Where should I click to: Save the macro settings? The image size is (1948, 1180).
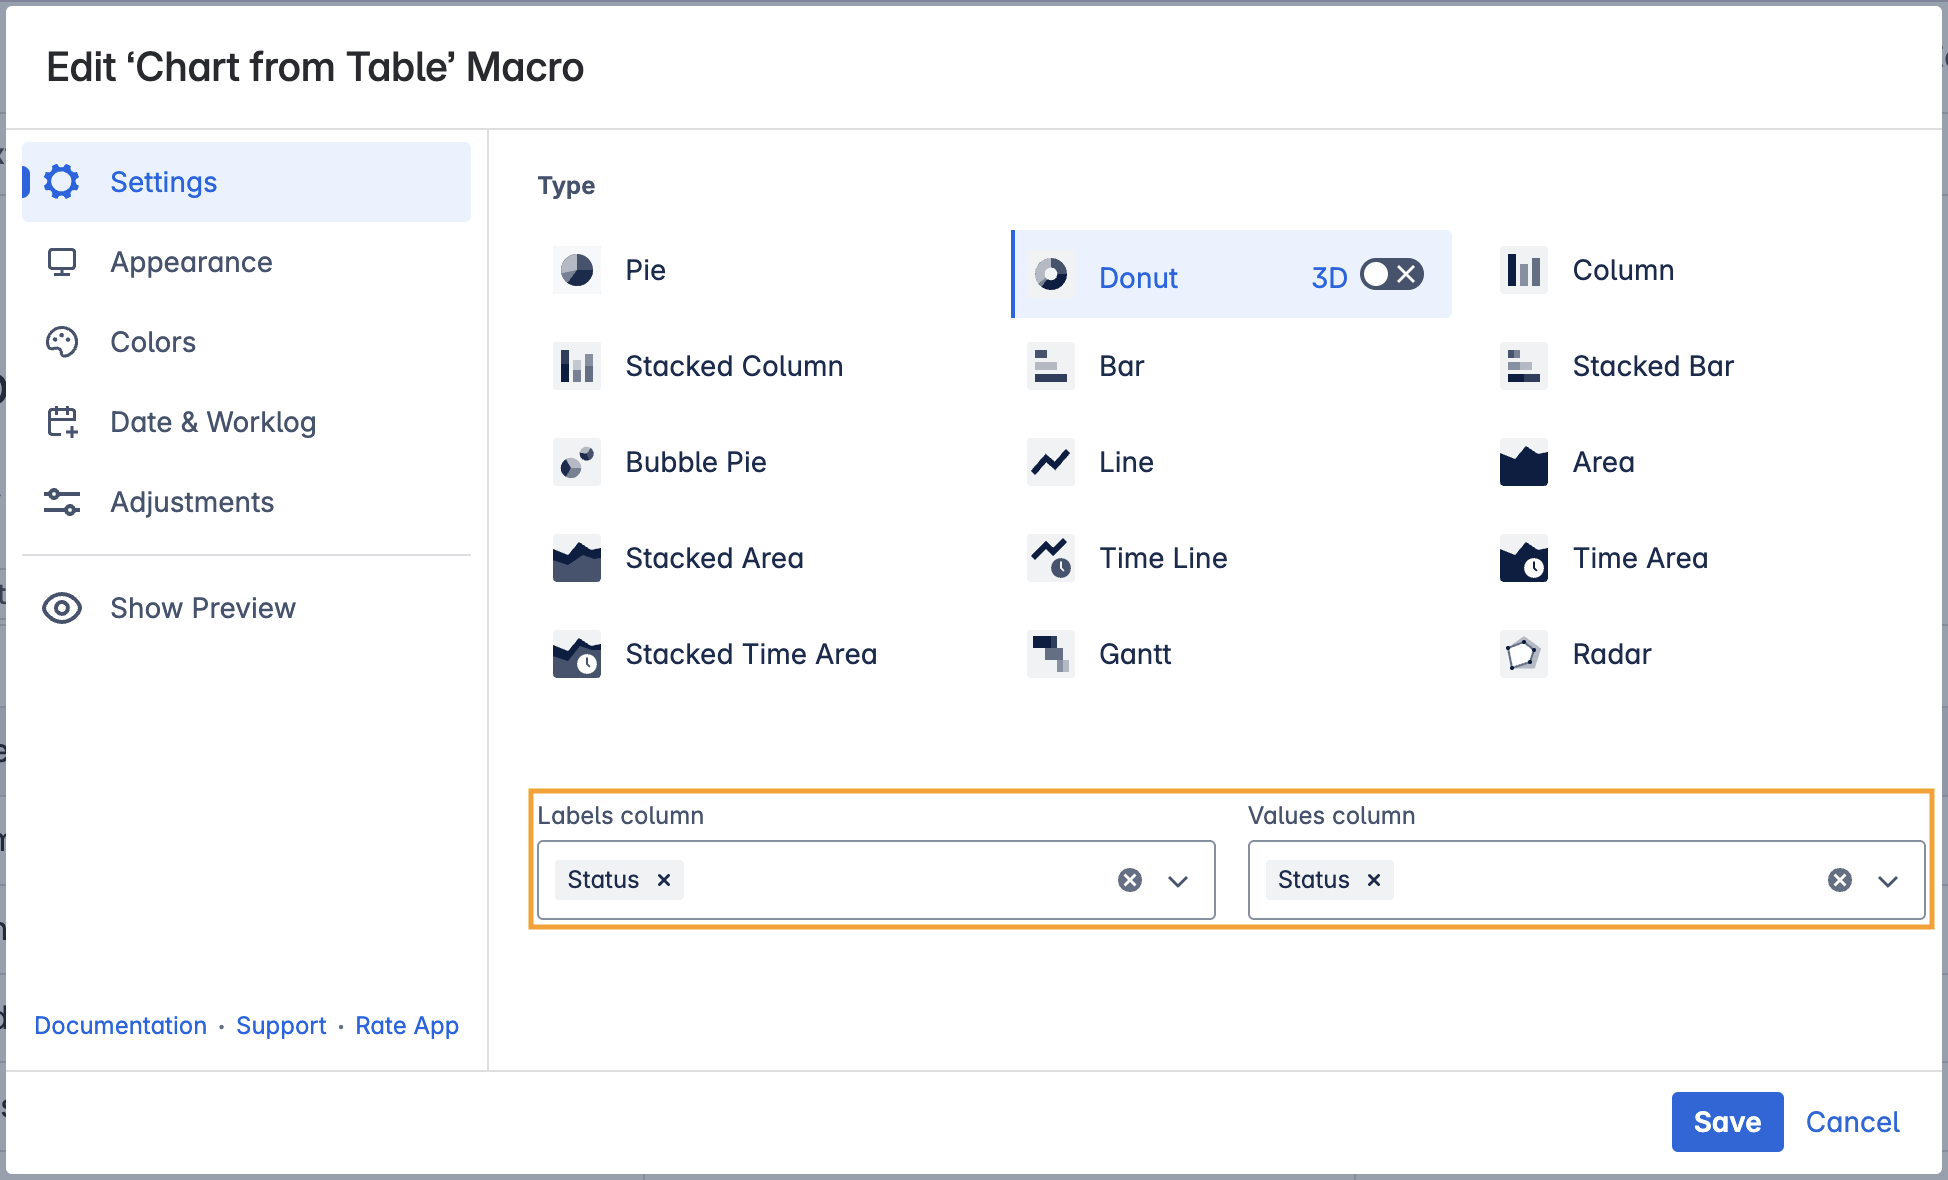coord(1727,1122)
